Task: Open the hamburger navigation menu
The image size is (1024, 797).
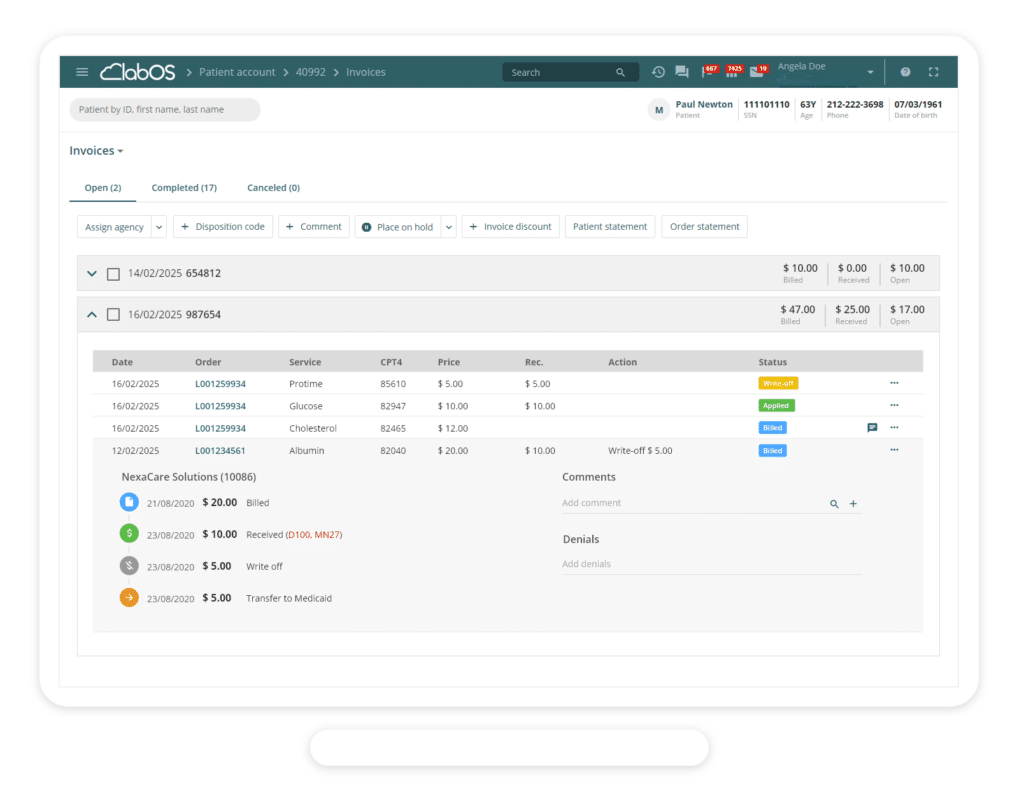Action: [x=82, y=71]
